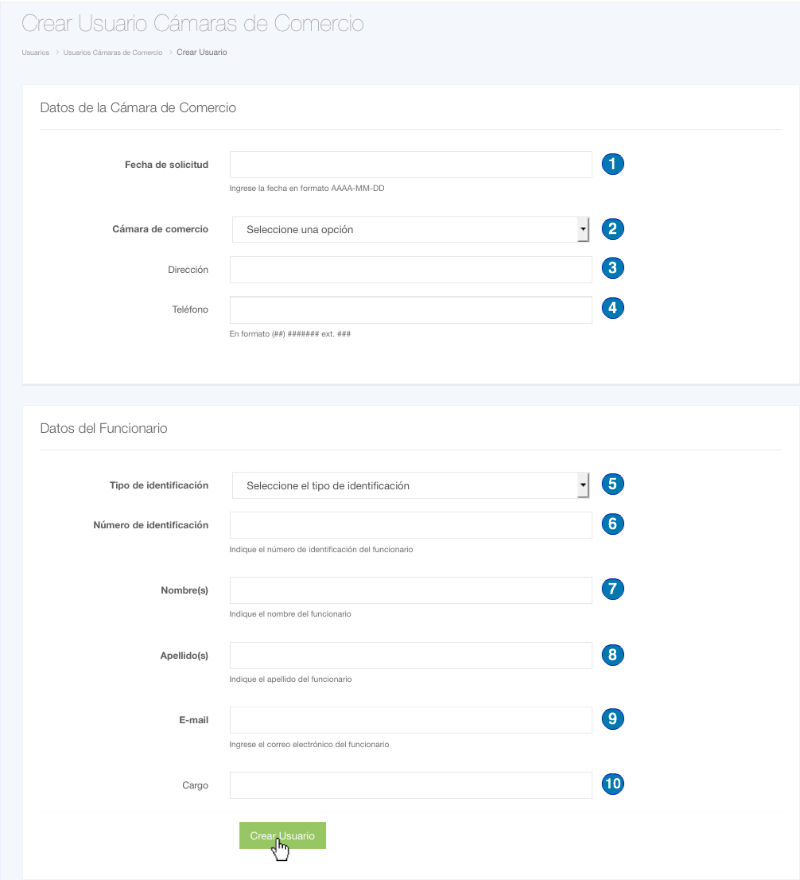Click numbered badge 3 beside Dirección
The height and width of the screenshot is (880, 800).
pos(613,269)
